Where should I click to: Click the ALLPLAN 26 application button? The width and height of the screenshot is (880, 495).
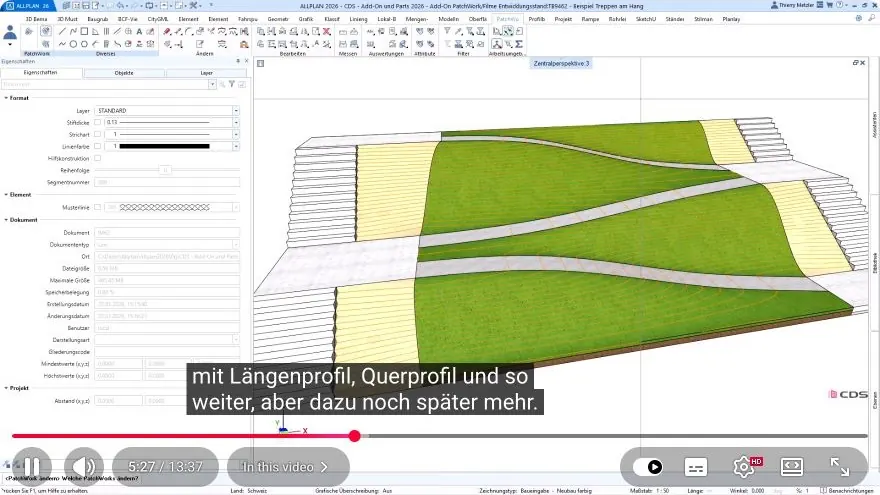[x=28, y=6]
